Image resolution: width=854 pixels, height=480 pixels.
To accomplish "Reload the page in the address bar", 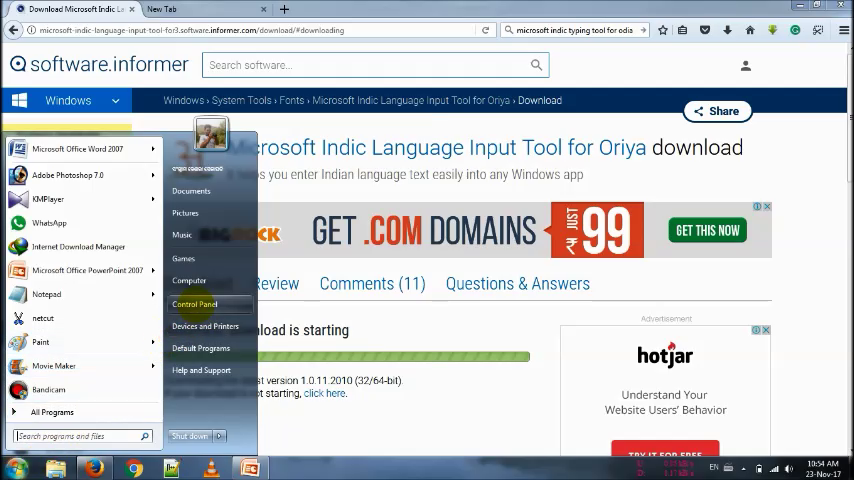I will pos(485,30).
